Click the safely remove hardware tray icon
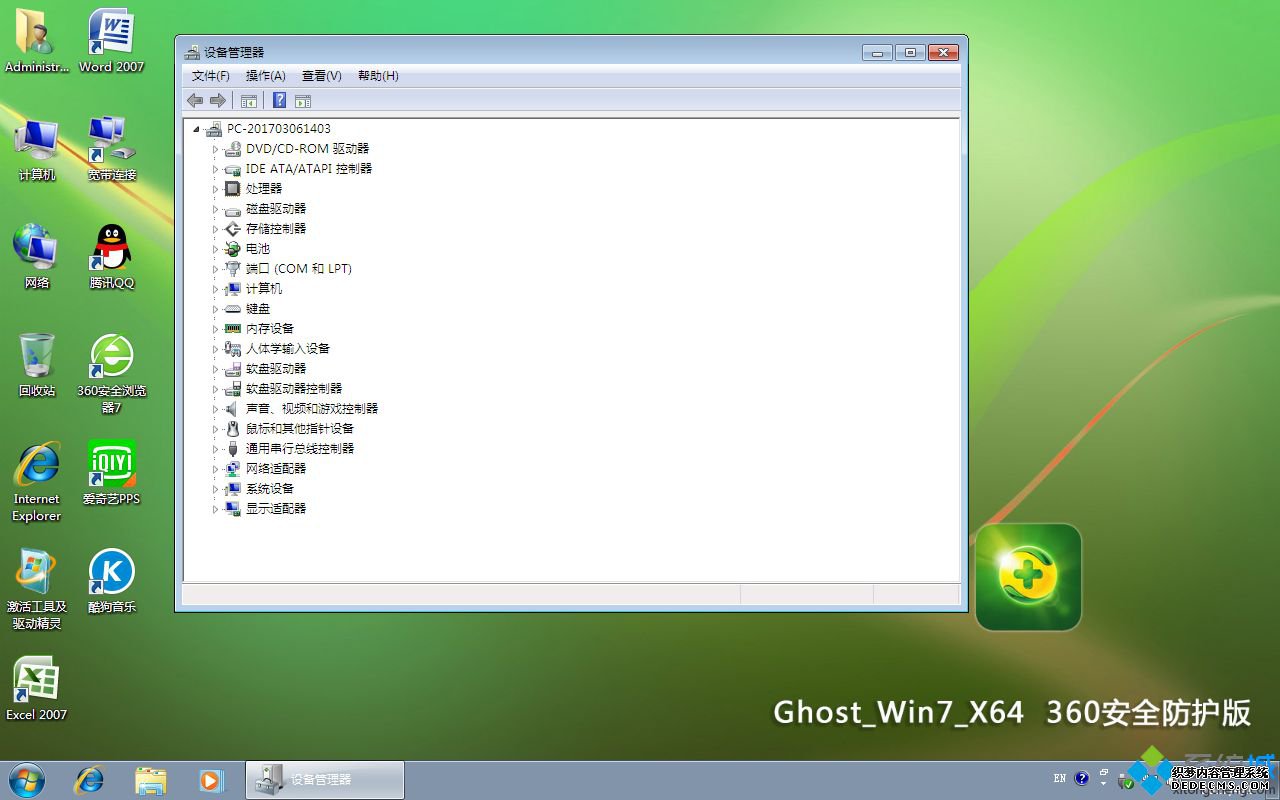This screenshot has height=800, width=1280. pos(1125,780)
